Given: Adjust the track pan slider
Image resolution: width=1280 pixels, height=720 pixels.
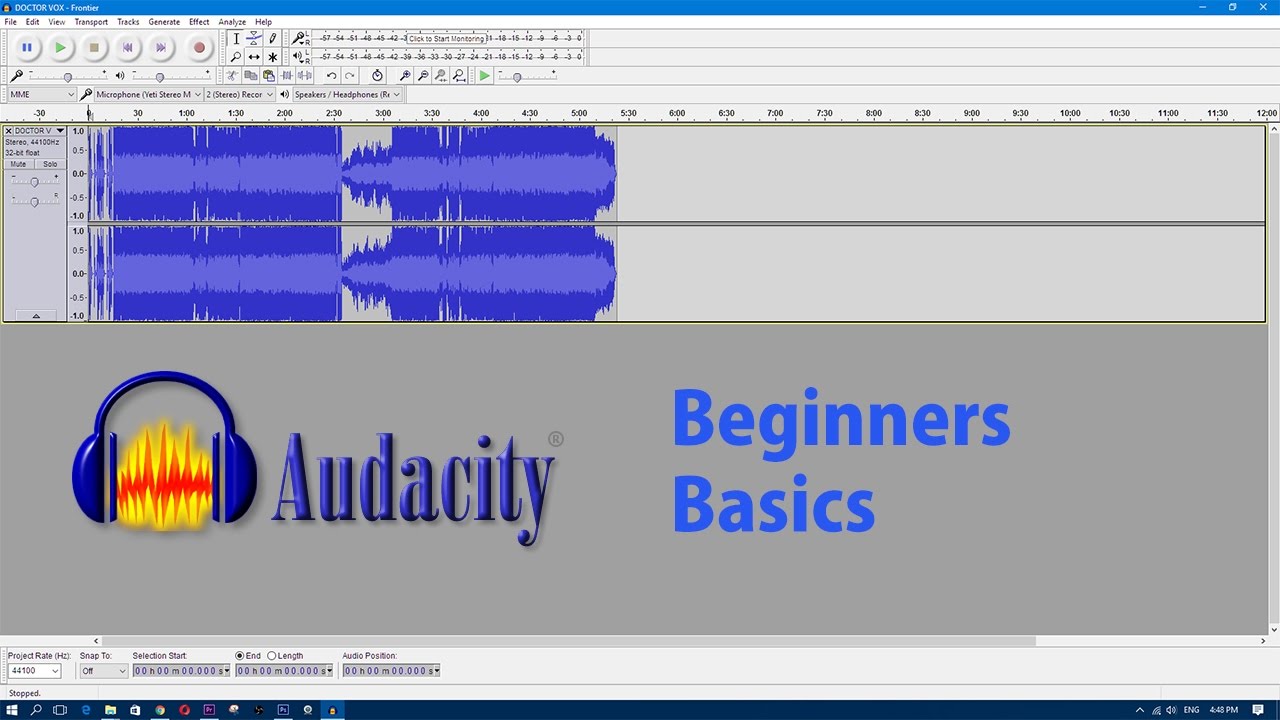Looking at the screenshot, I should [x=34, y=202].
